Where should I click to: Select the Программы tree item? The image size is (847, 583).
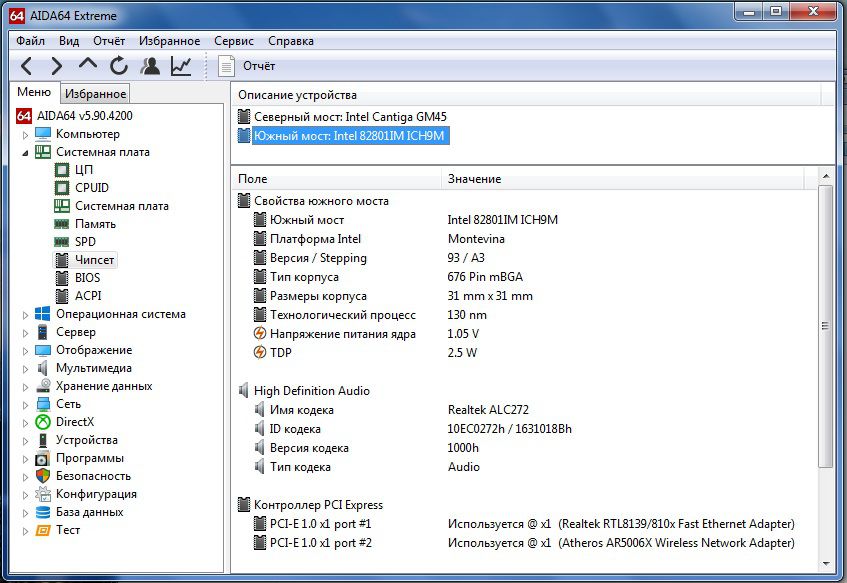(x=90, y=458)
